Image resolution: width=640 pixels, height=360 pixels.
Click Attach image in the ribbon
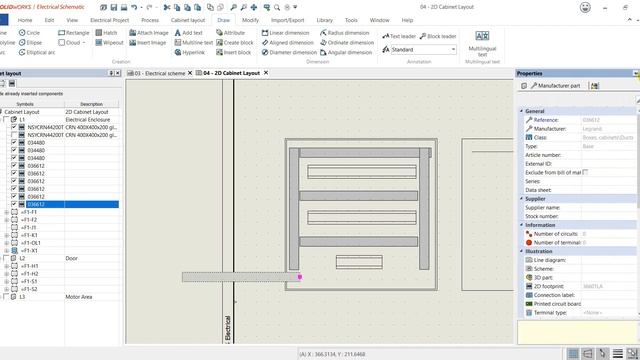click(149, 33)
